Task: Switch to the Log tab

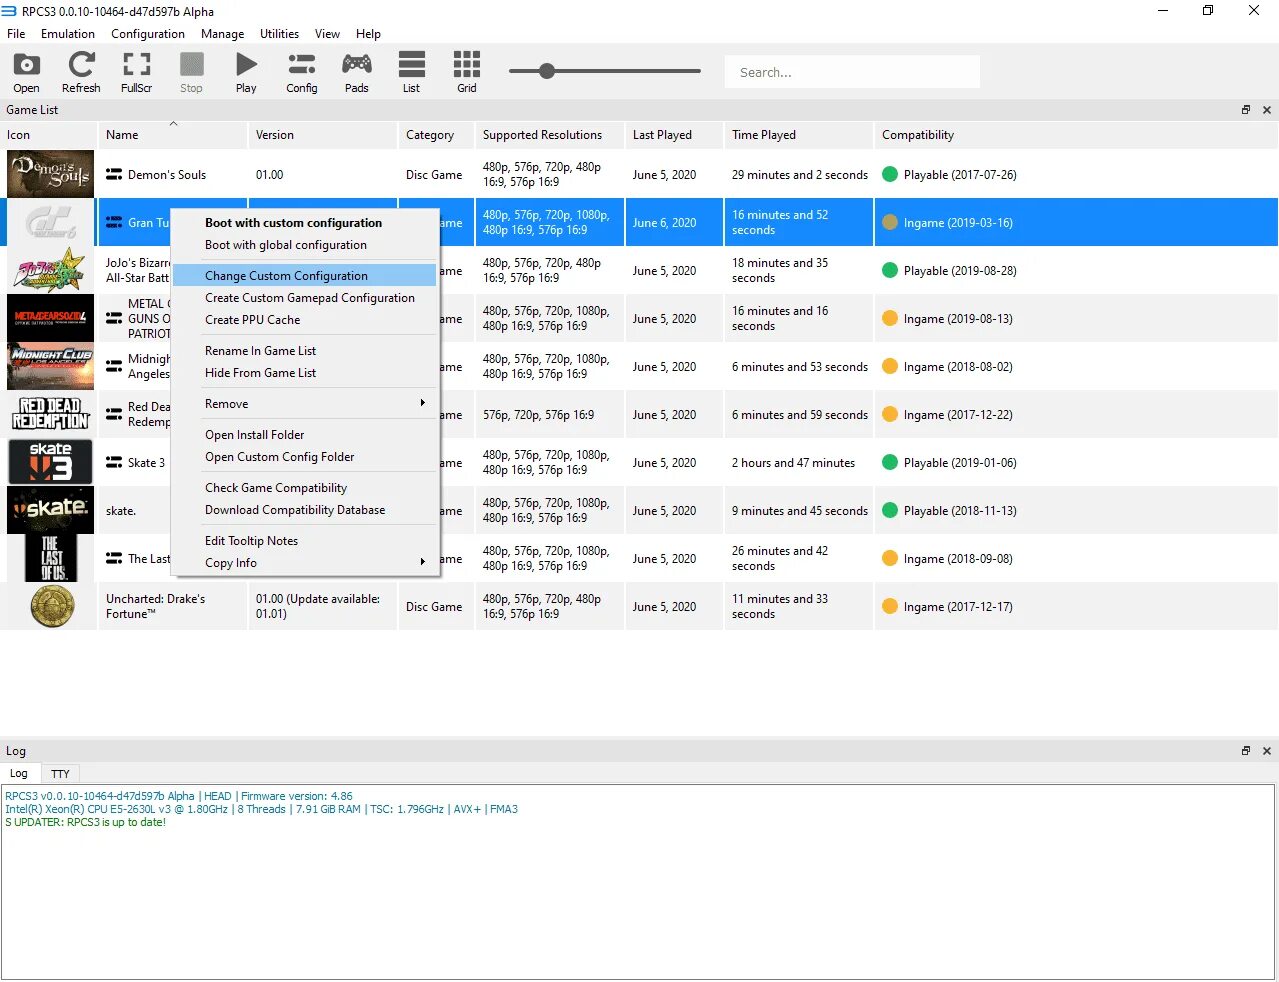Action: (19, 773)
